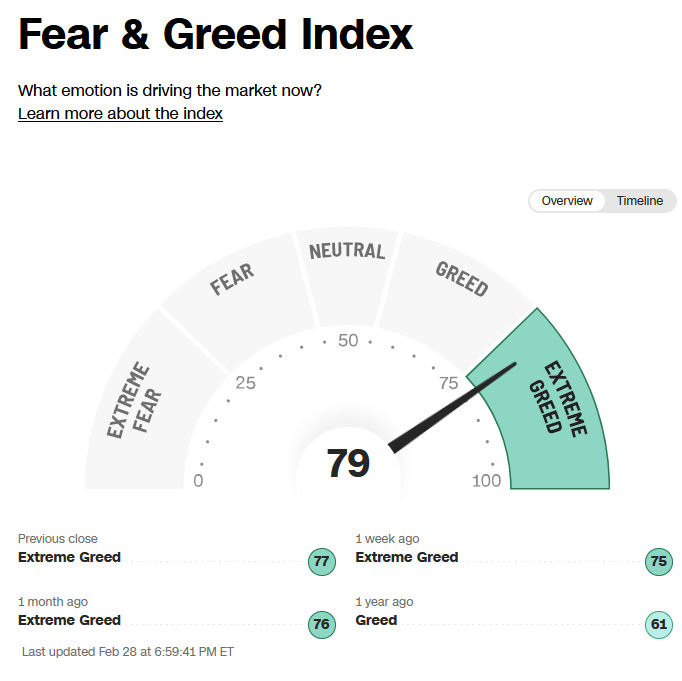Click the Fear & Greed Index heading
This screenshot has width=682, height=681.
(215, 34)
